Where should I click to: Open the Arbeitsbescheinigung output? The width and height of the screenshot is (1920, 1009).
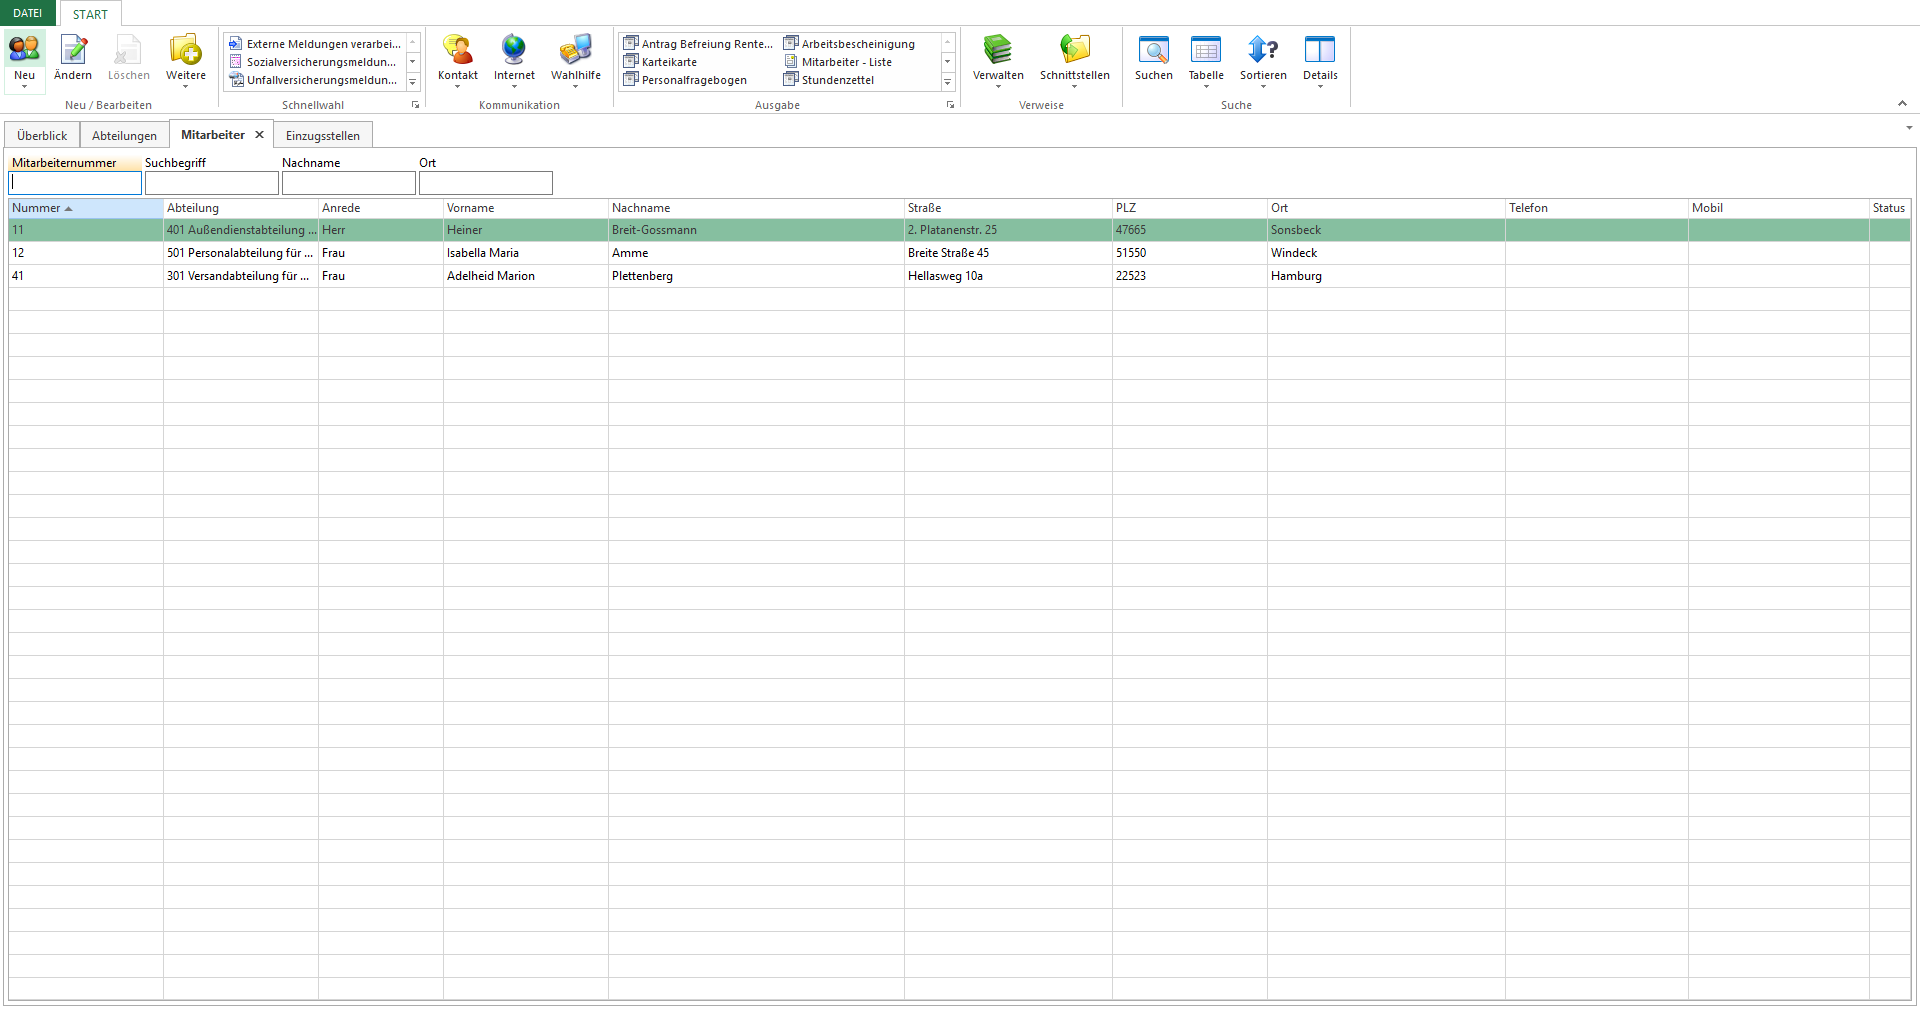click(850, 44)
